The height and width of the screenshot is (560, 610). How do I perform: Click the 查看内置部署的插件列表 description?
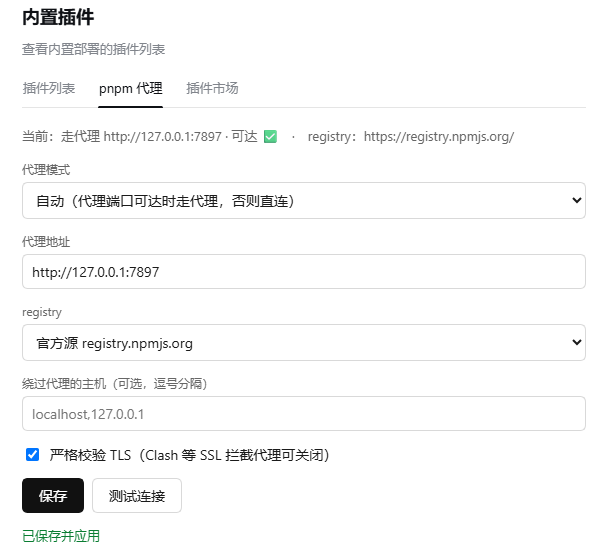94,49
